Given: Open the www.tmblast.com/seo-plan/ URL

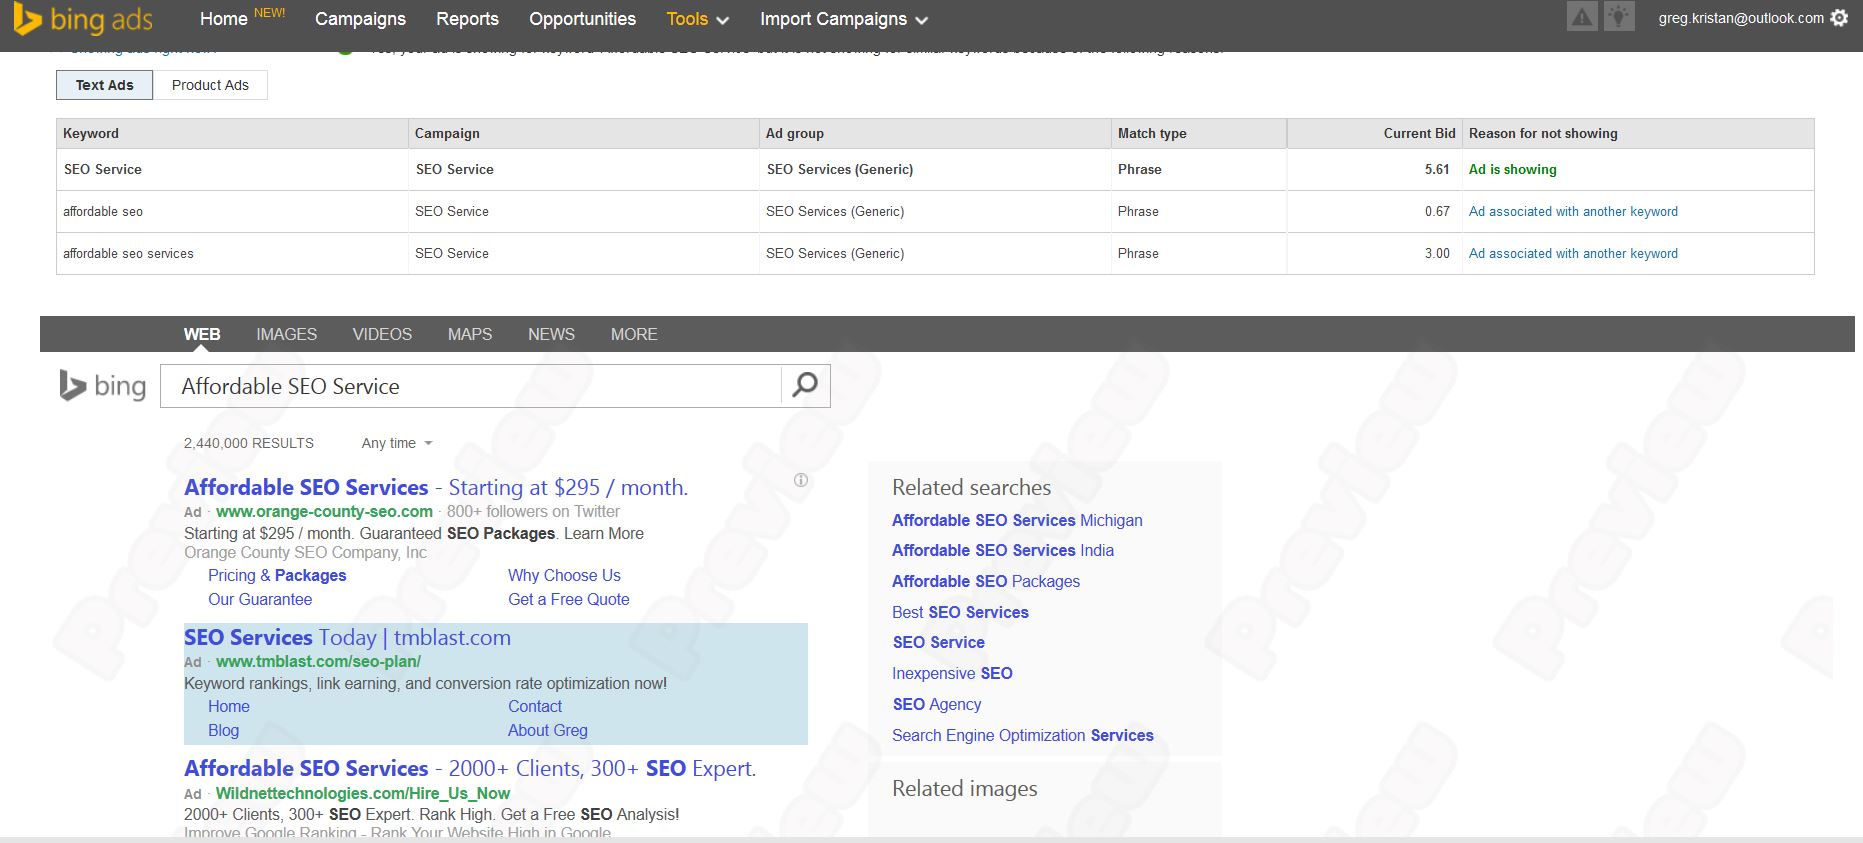Looking at the screenshot, I should coord(318,661).
